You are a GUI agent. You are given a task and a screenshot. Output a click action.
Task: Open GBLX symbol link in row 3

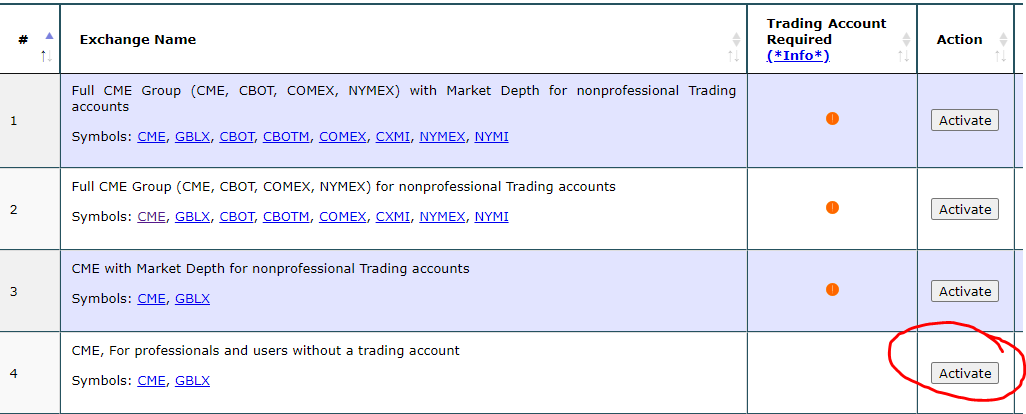[192, 298]
